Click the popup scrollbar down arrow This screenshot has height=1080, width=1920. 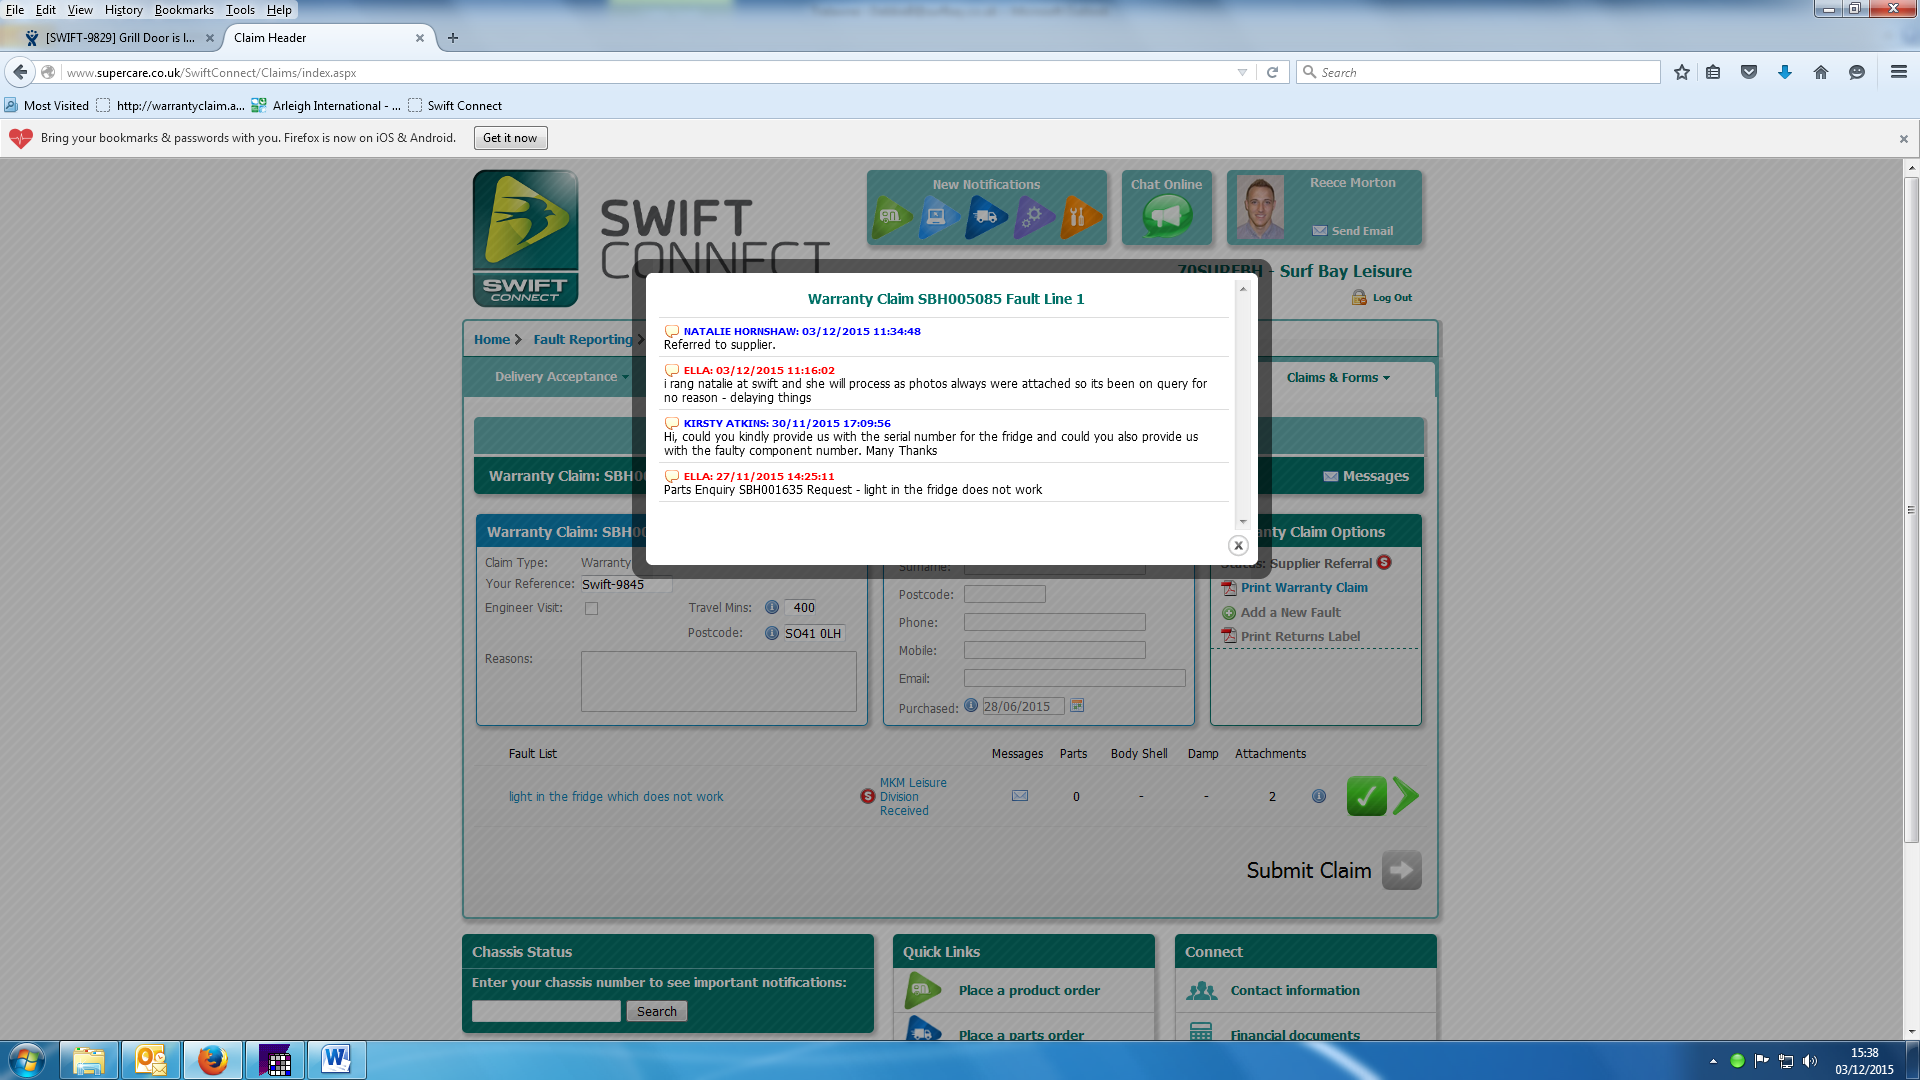1243,521
